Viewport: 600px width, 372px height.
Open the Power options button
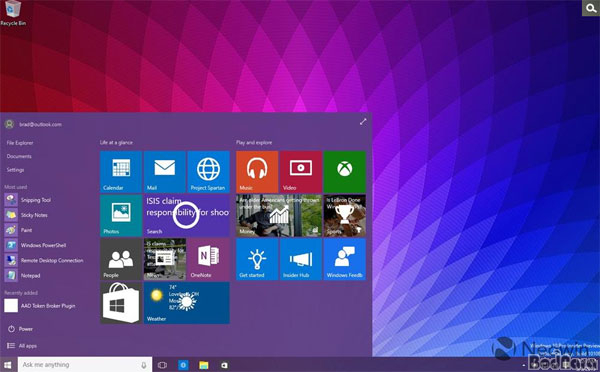click(x=21, y=329)
